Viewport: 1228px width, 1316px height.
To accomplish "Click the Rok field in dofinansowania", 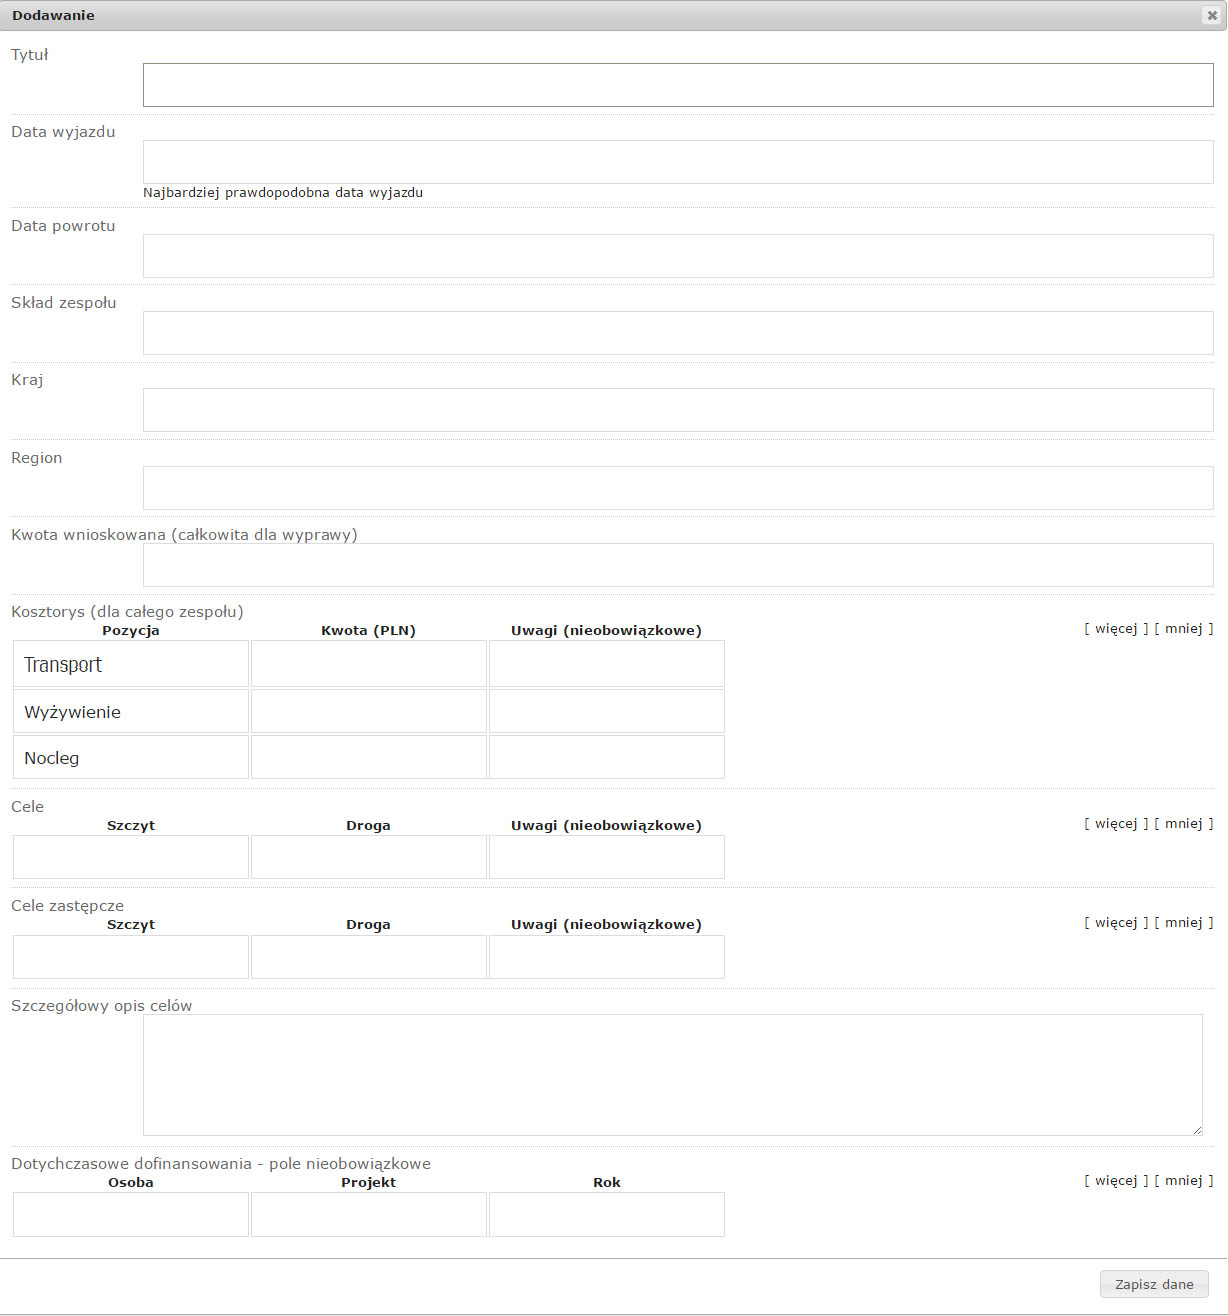I will (607, 1214).
